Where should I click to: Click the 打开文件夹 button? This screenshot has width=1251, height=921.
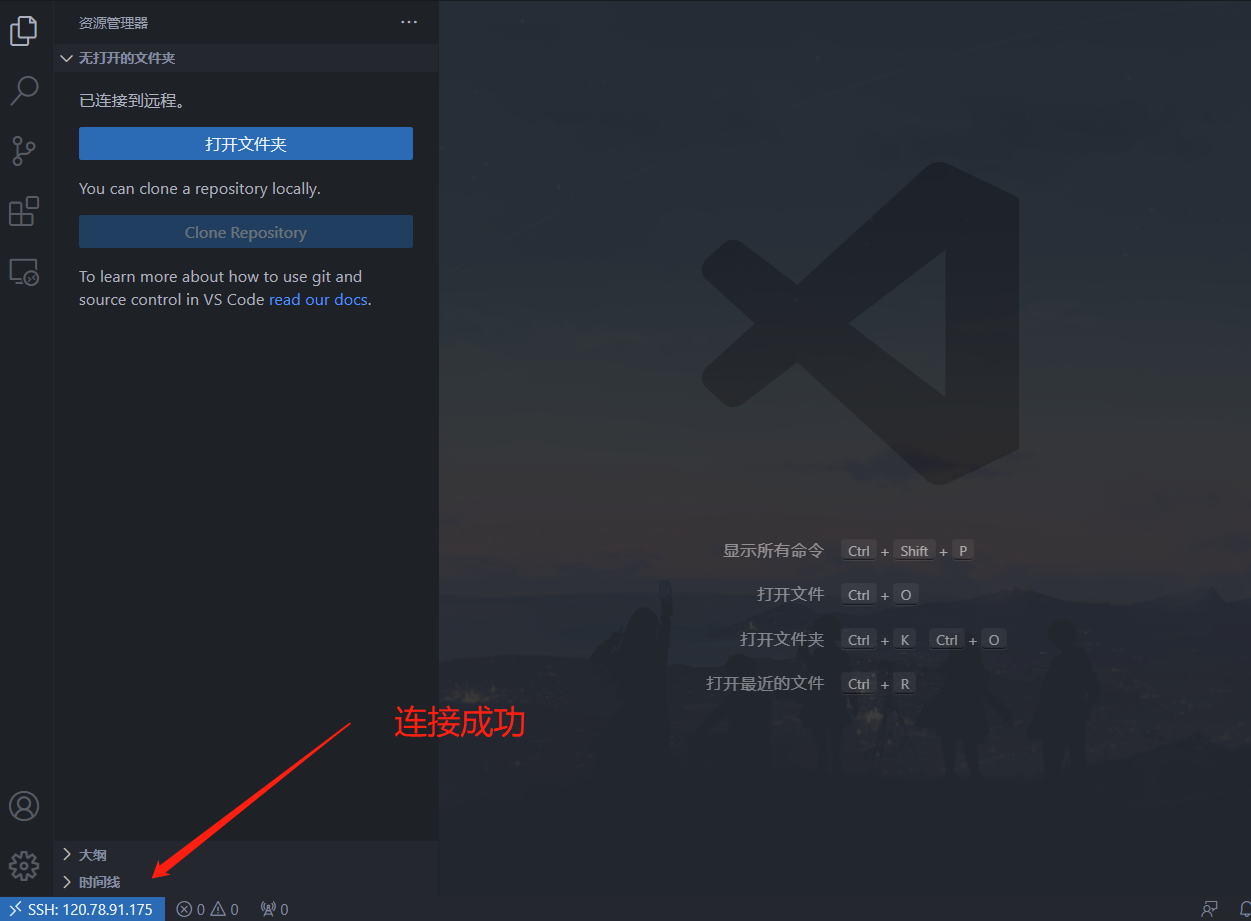(246, 144)
